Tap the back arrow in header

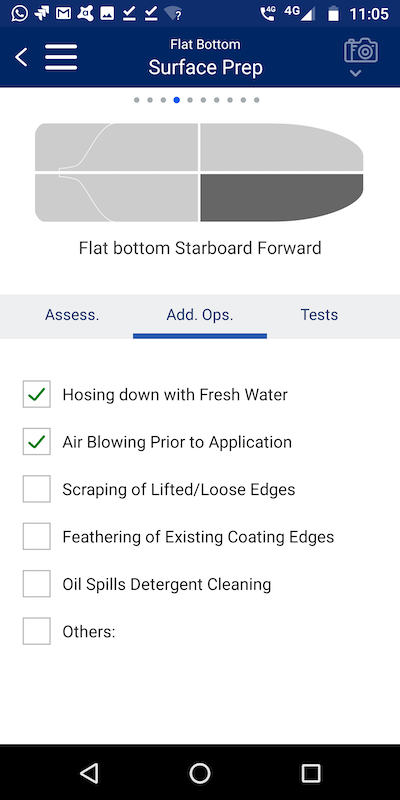click(21, 57)
